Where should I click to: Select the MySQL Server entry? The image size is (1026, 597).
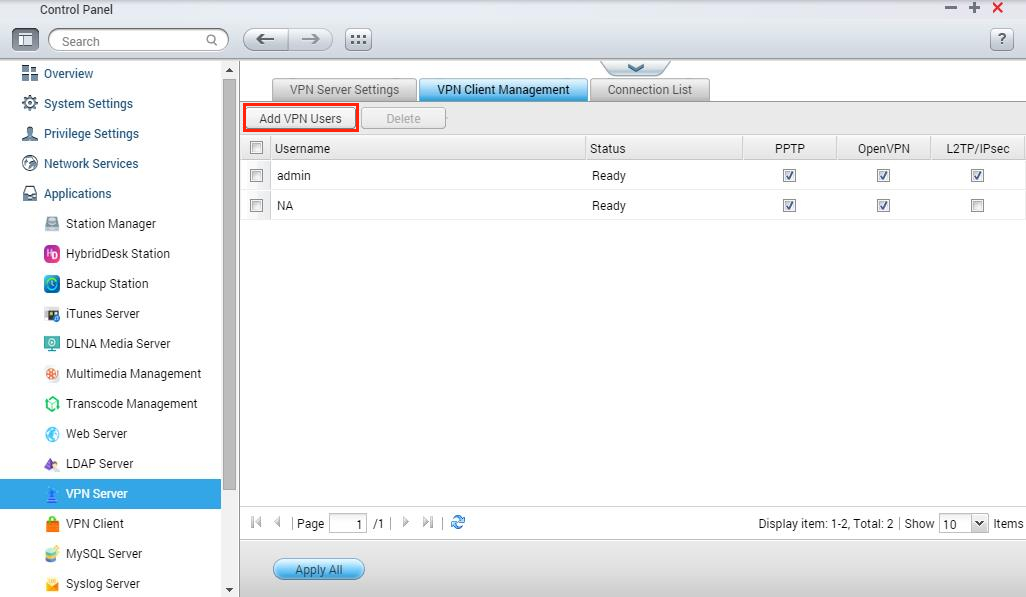click(x=103, y=554)
